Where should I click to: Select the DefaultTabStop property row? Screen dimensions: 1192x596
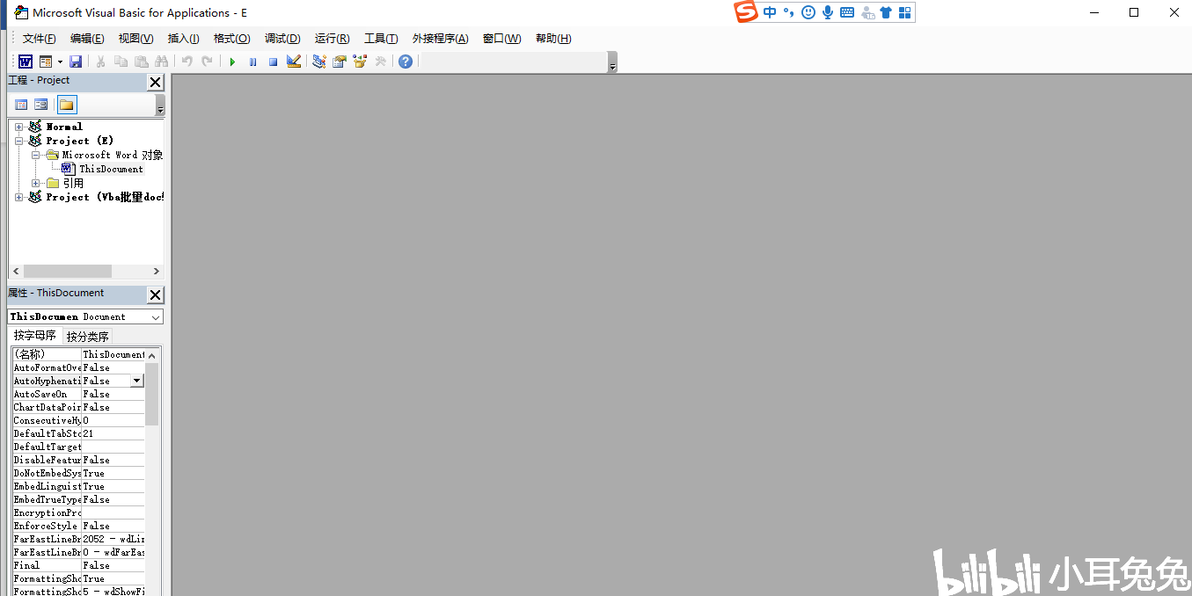(78, 433)
